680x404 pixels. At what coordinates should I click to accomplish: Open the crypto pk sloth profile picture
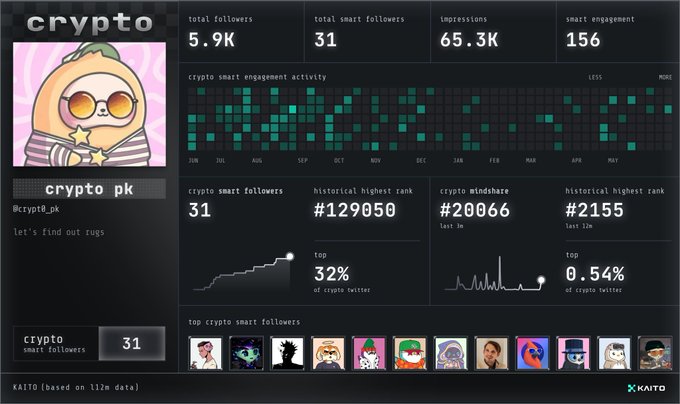[89, 104]
